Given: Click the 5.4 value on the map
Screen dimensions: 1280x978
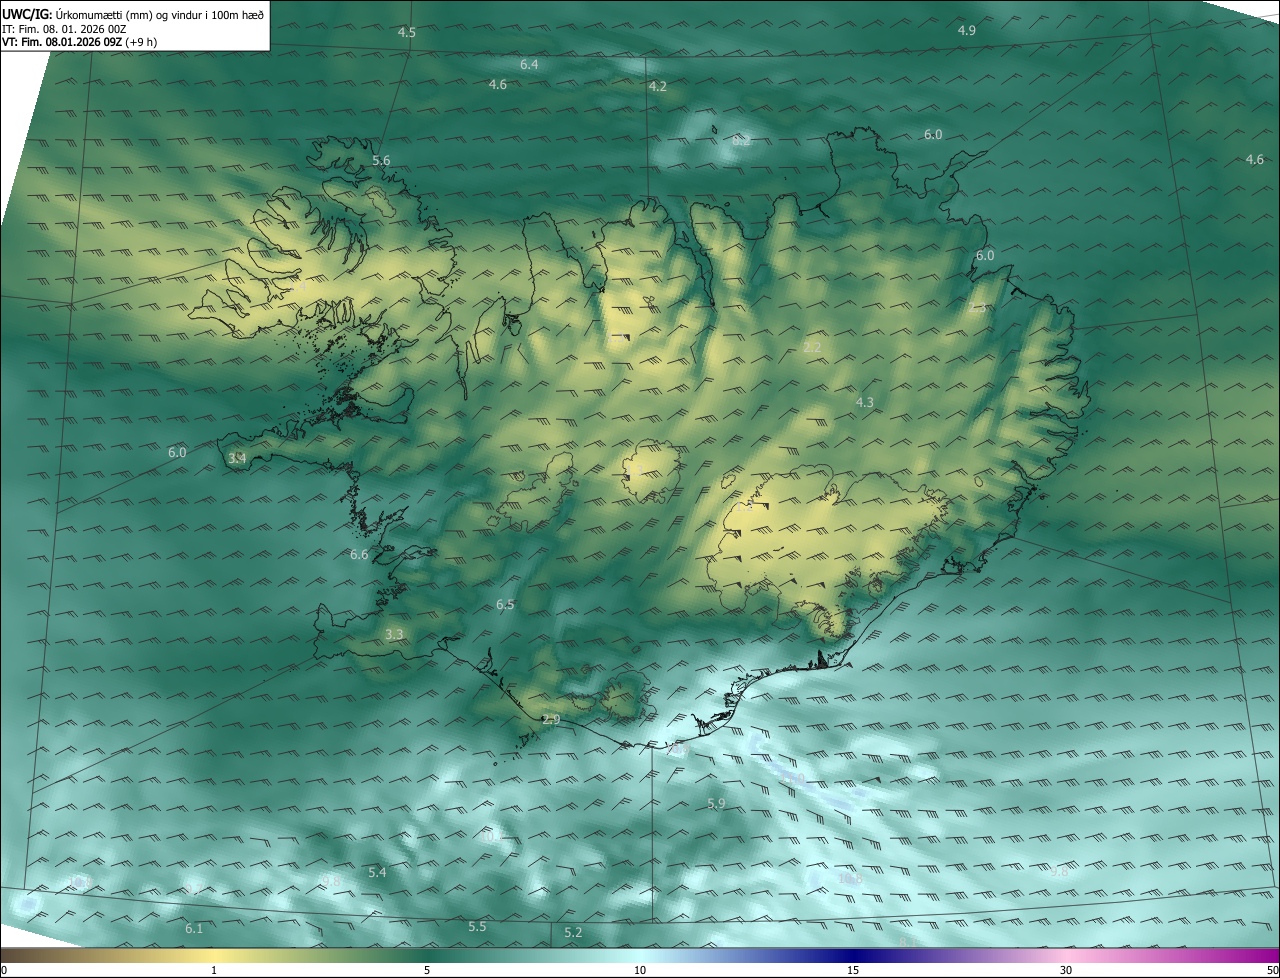Looking at the screenshot, I should 377,873.
